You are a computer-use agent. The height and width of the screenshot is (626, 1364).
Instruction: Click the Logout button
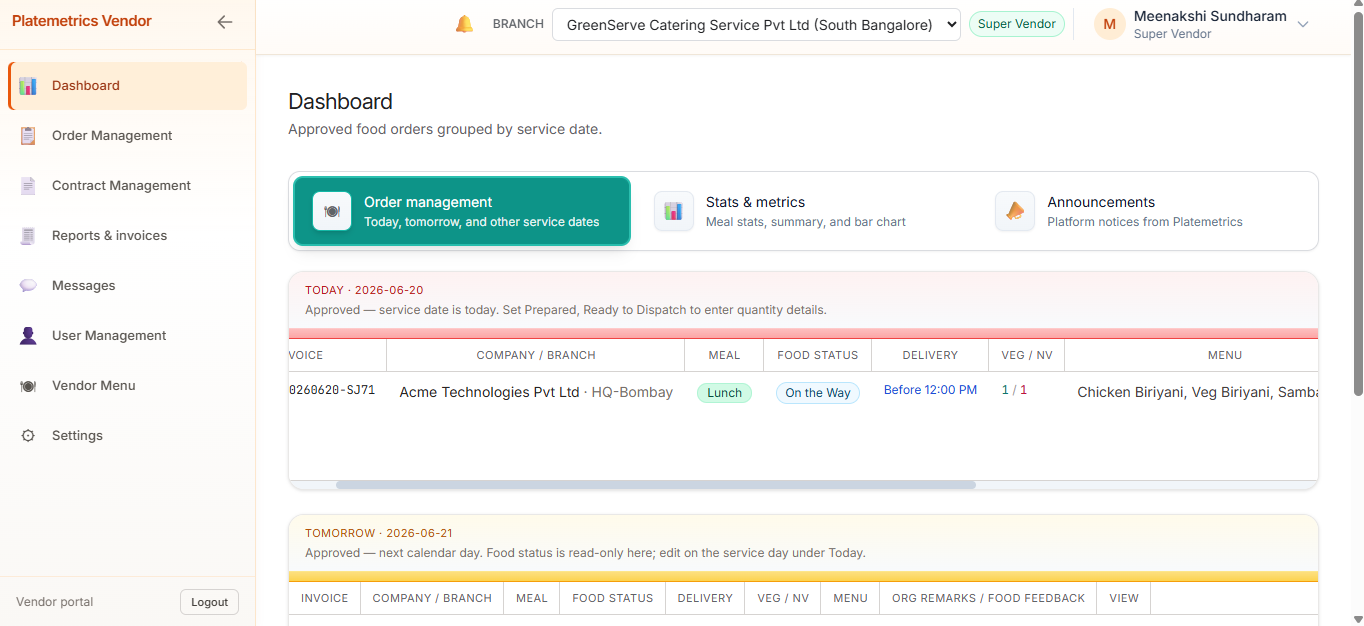[x=209, y=602]
